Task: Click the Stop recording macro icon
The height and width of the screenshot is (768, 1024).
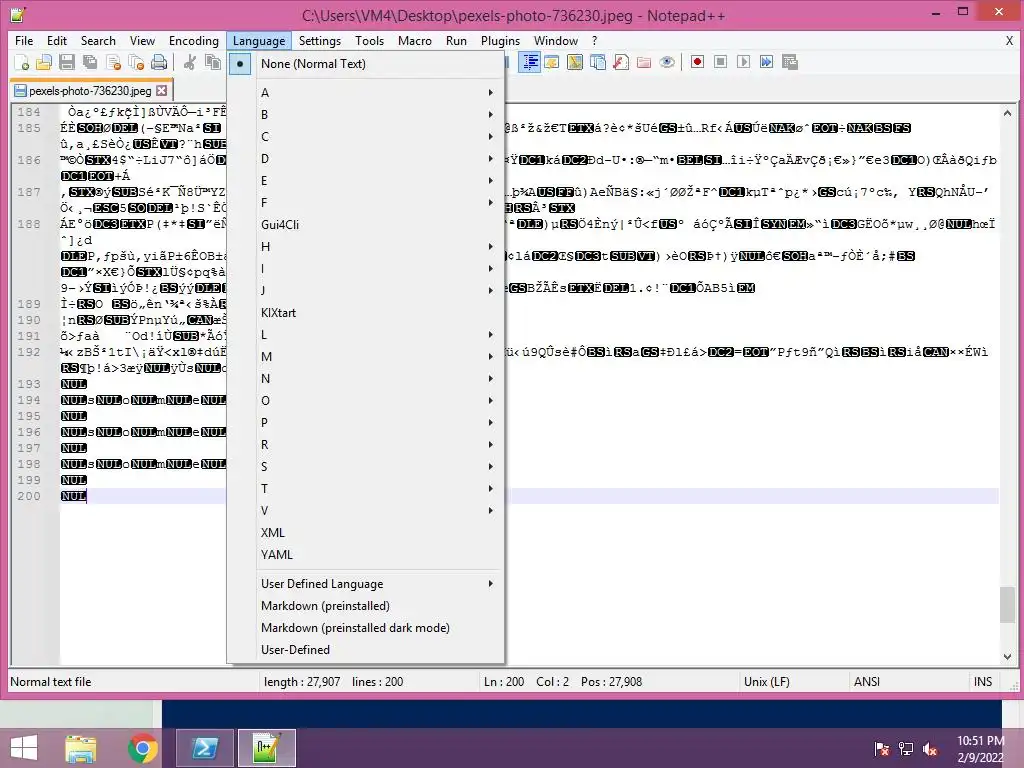Action: (720, 62)
